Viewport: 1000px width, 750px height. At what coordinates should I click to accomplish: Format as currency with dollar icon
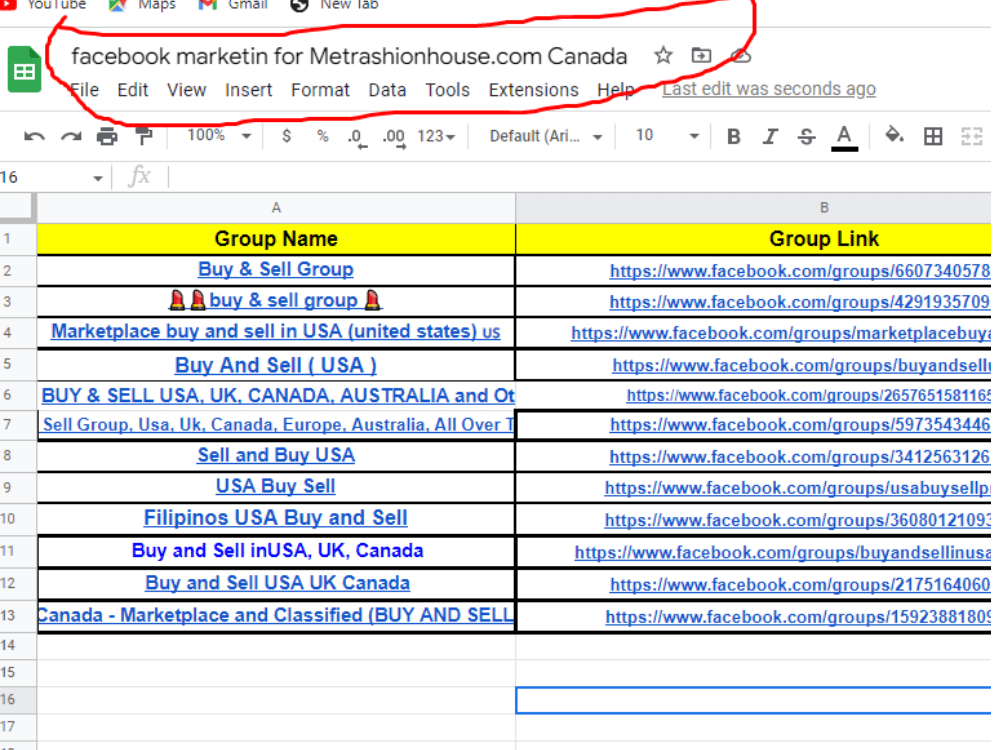pos(286,136)
